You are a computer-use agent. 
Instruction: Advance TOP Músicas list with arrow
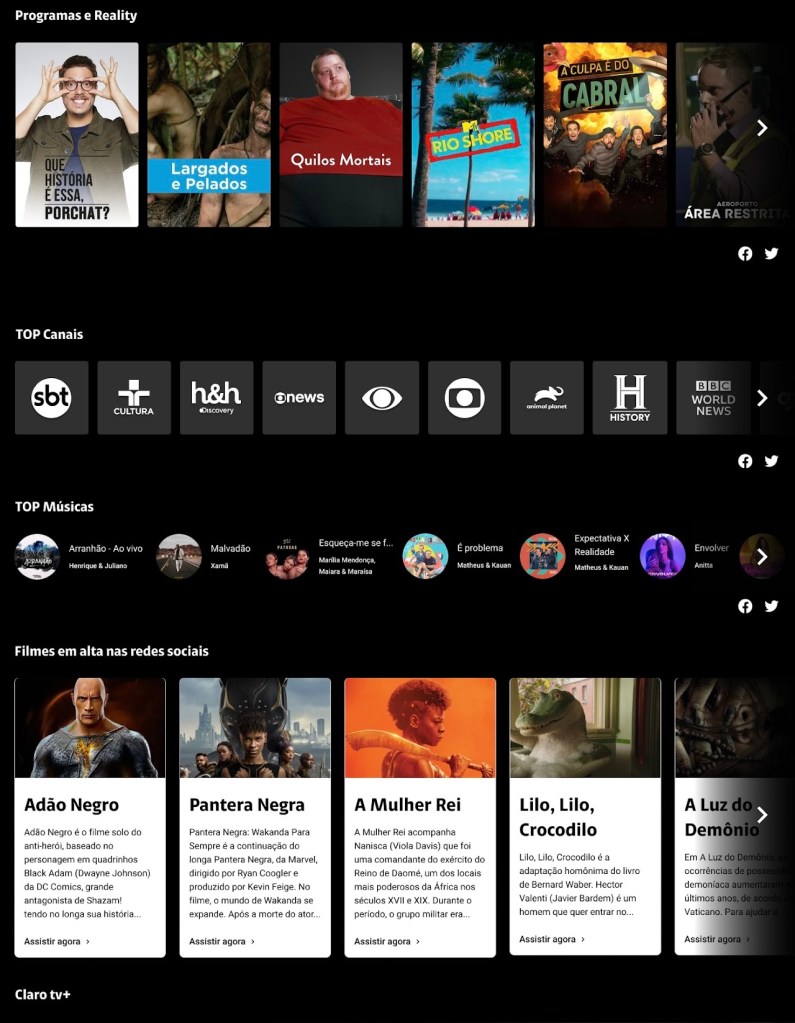(762, 556)
